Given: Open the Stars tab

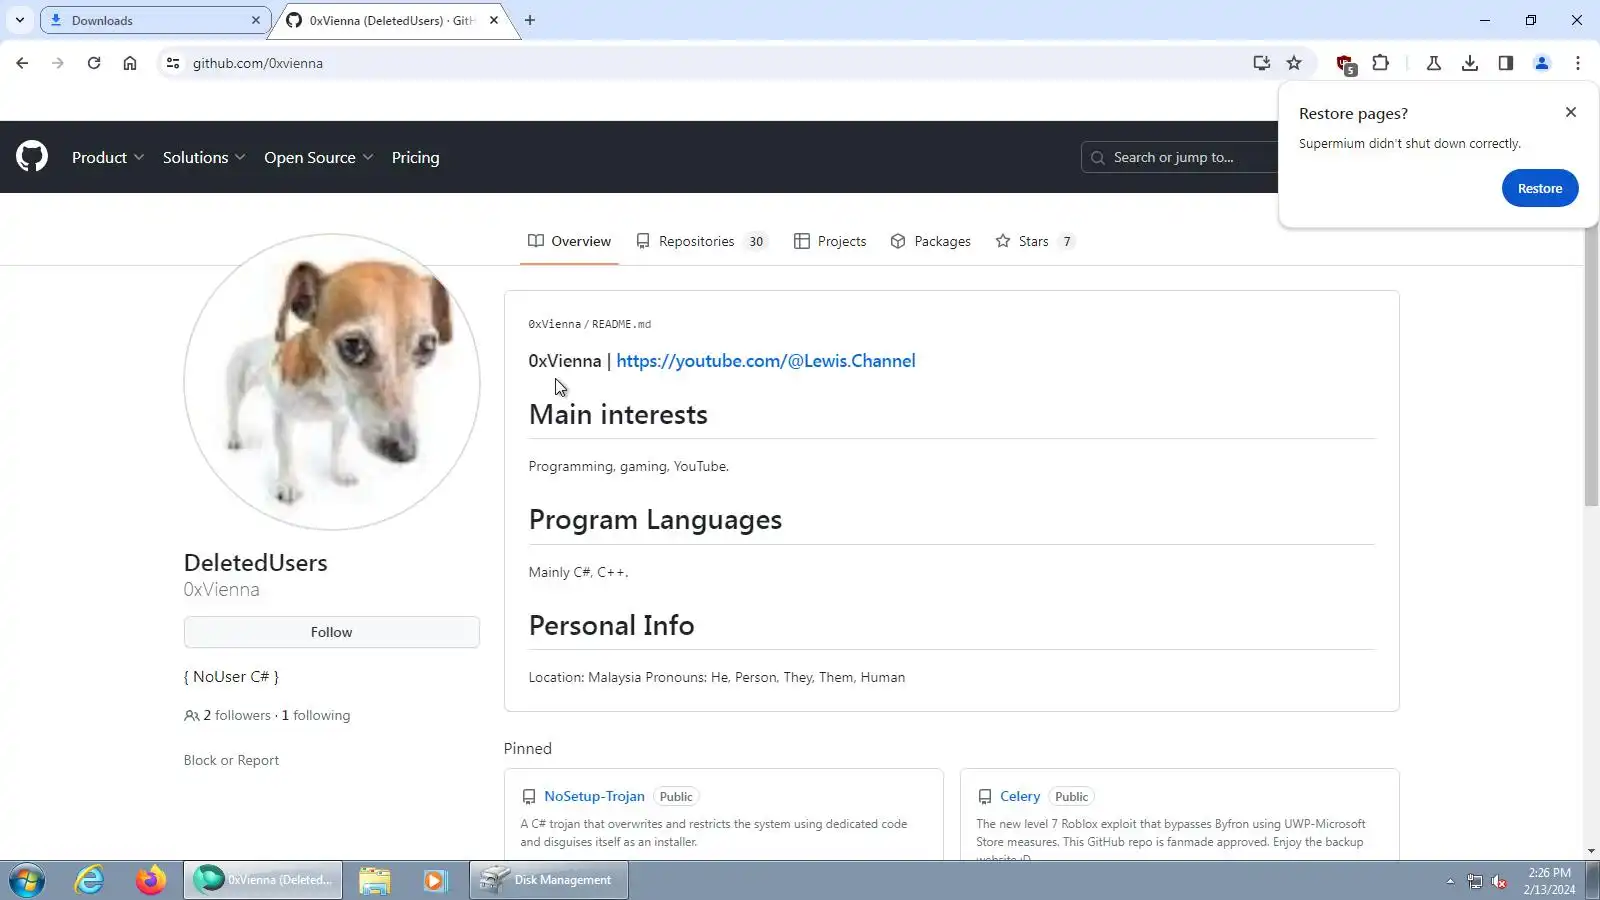Looking at the screenshot, I should click(1035, 241).
